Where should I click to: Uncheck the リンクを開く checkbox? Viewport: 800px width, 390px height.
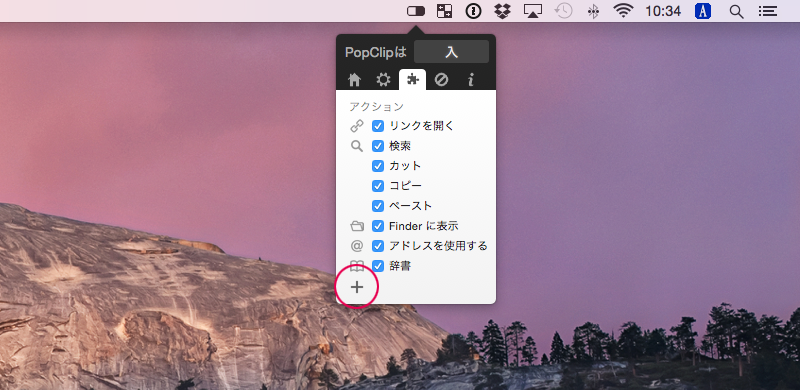378,126
